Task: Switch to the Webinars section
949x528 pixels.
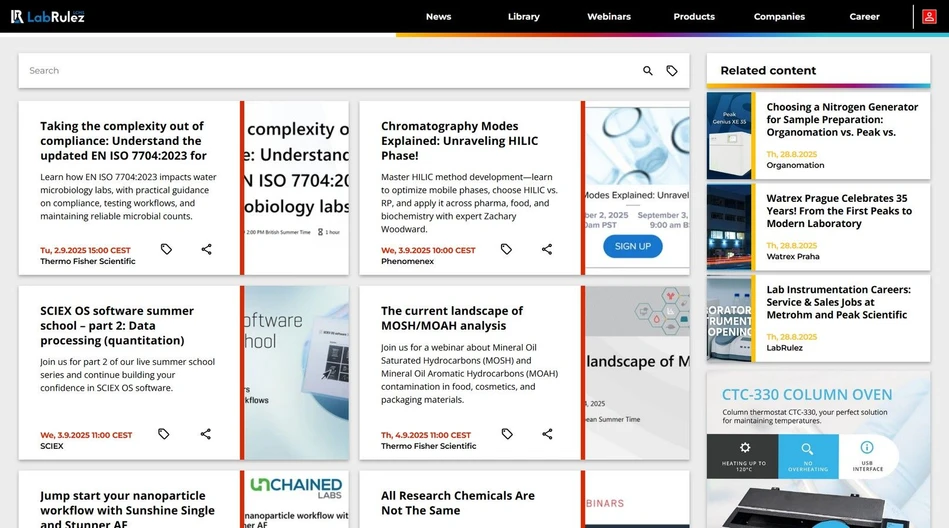Action: [x=609, y=16]
